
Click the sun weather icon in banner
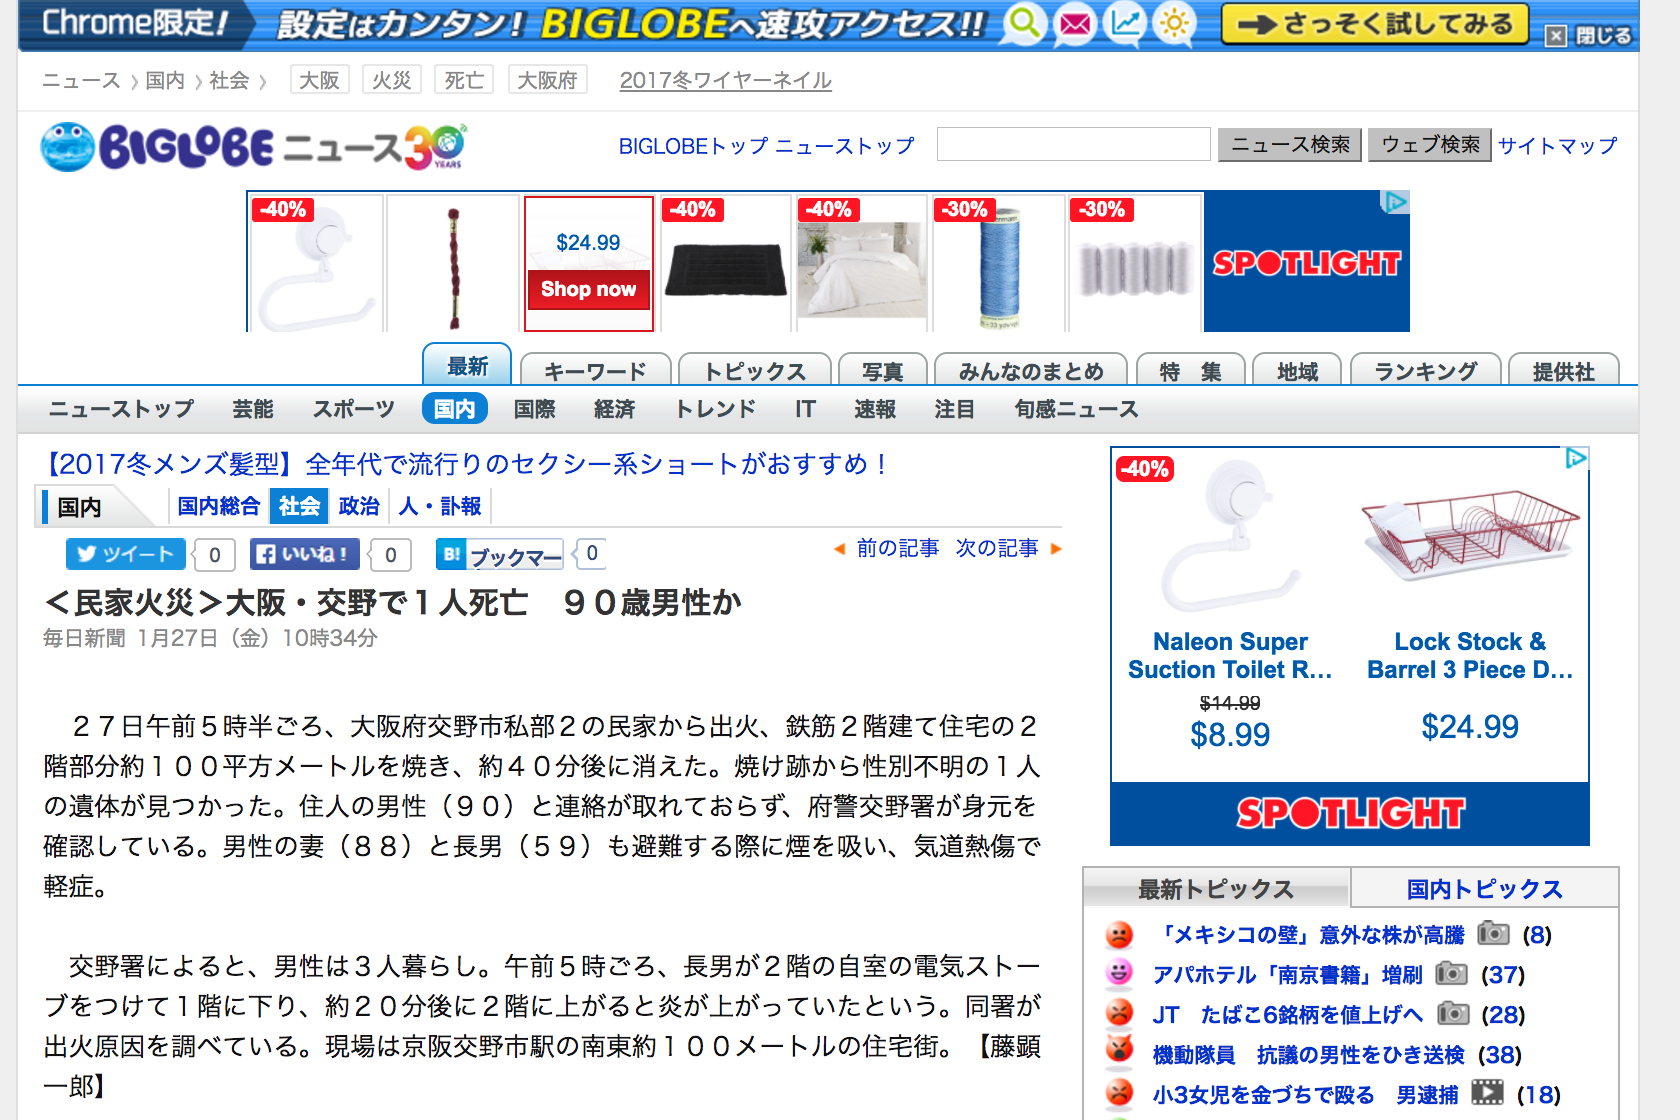pos(1175,23)
